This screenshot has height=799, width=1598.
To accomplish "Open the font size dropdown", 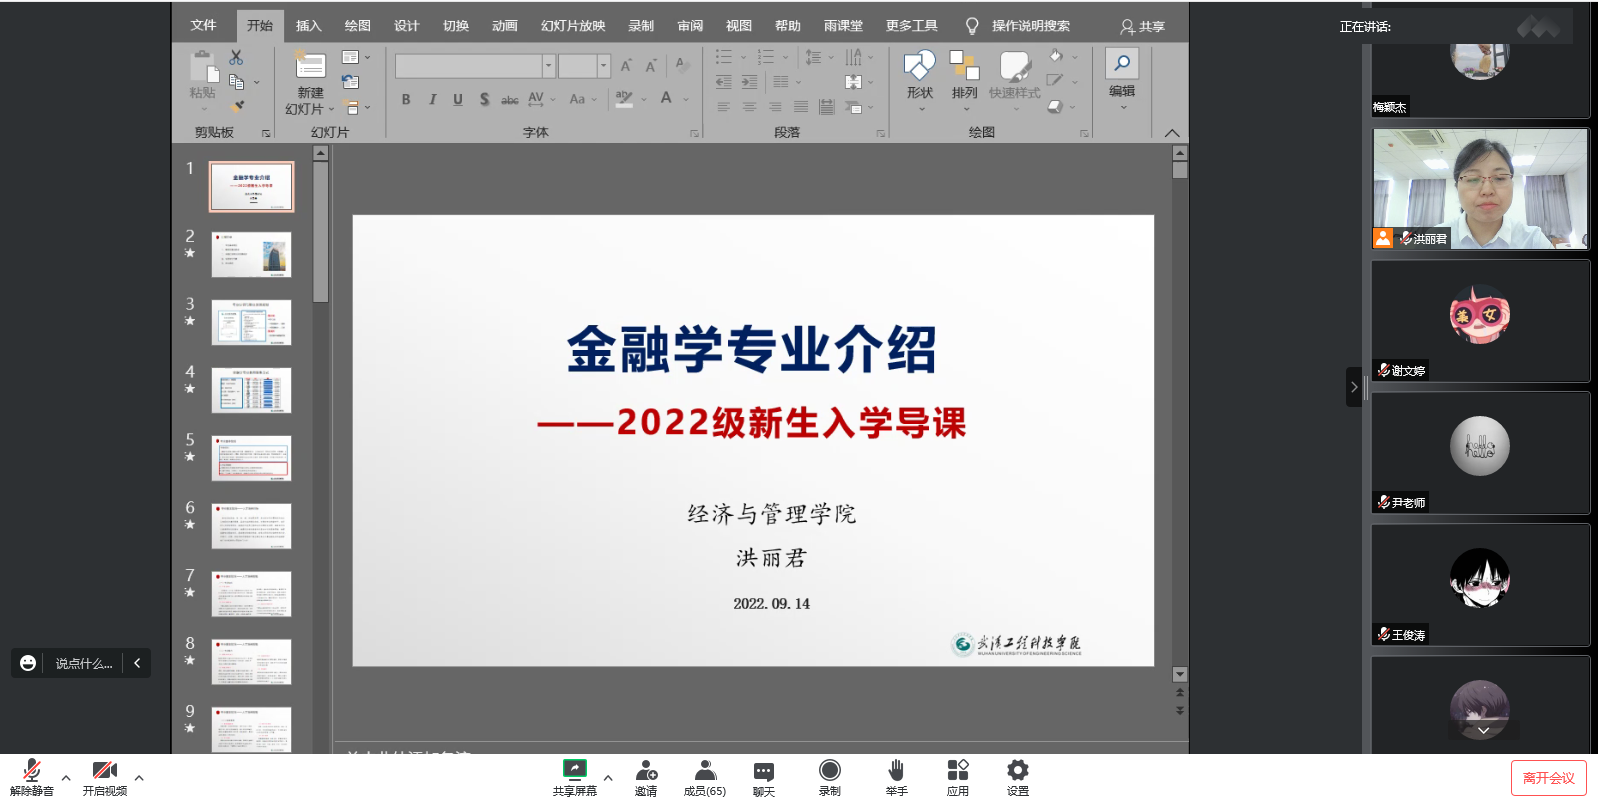I will coord(603,66).
